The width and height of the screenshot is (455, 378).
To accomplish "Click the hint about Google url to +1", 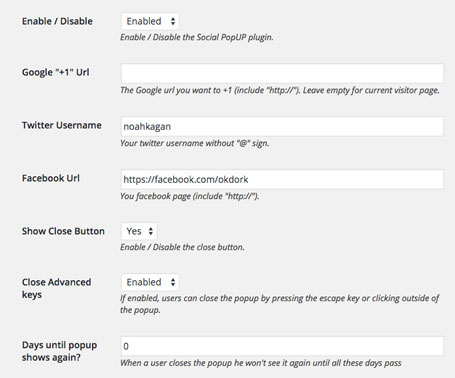I will click(x=280, y=90).
